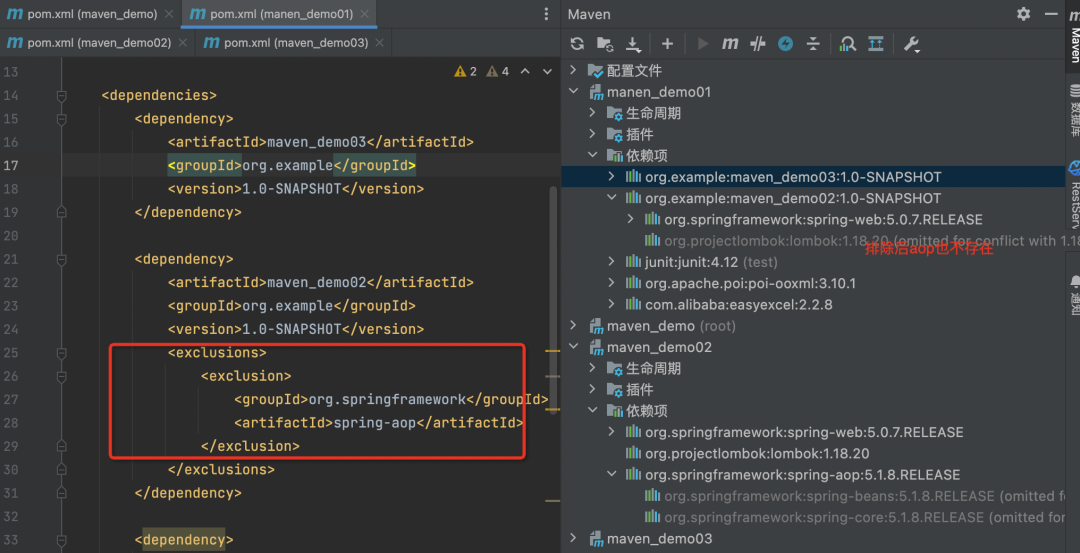The image size is (1080, 553).
Task: Jump to previous highlighted problem with the up arrow
Action: (525, 71)
